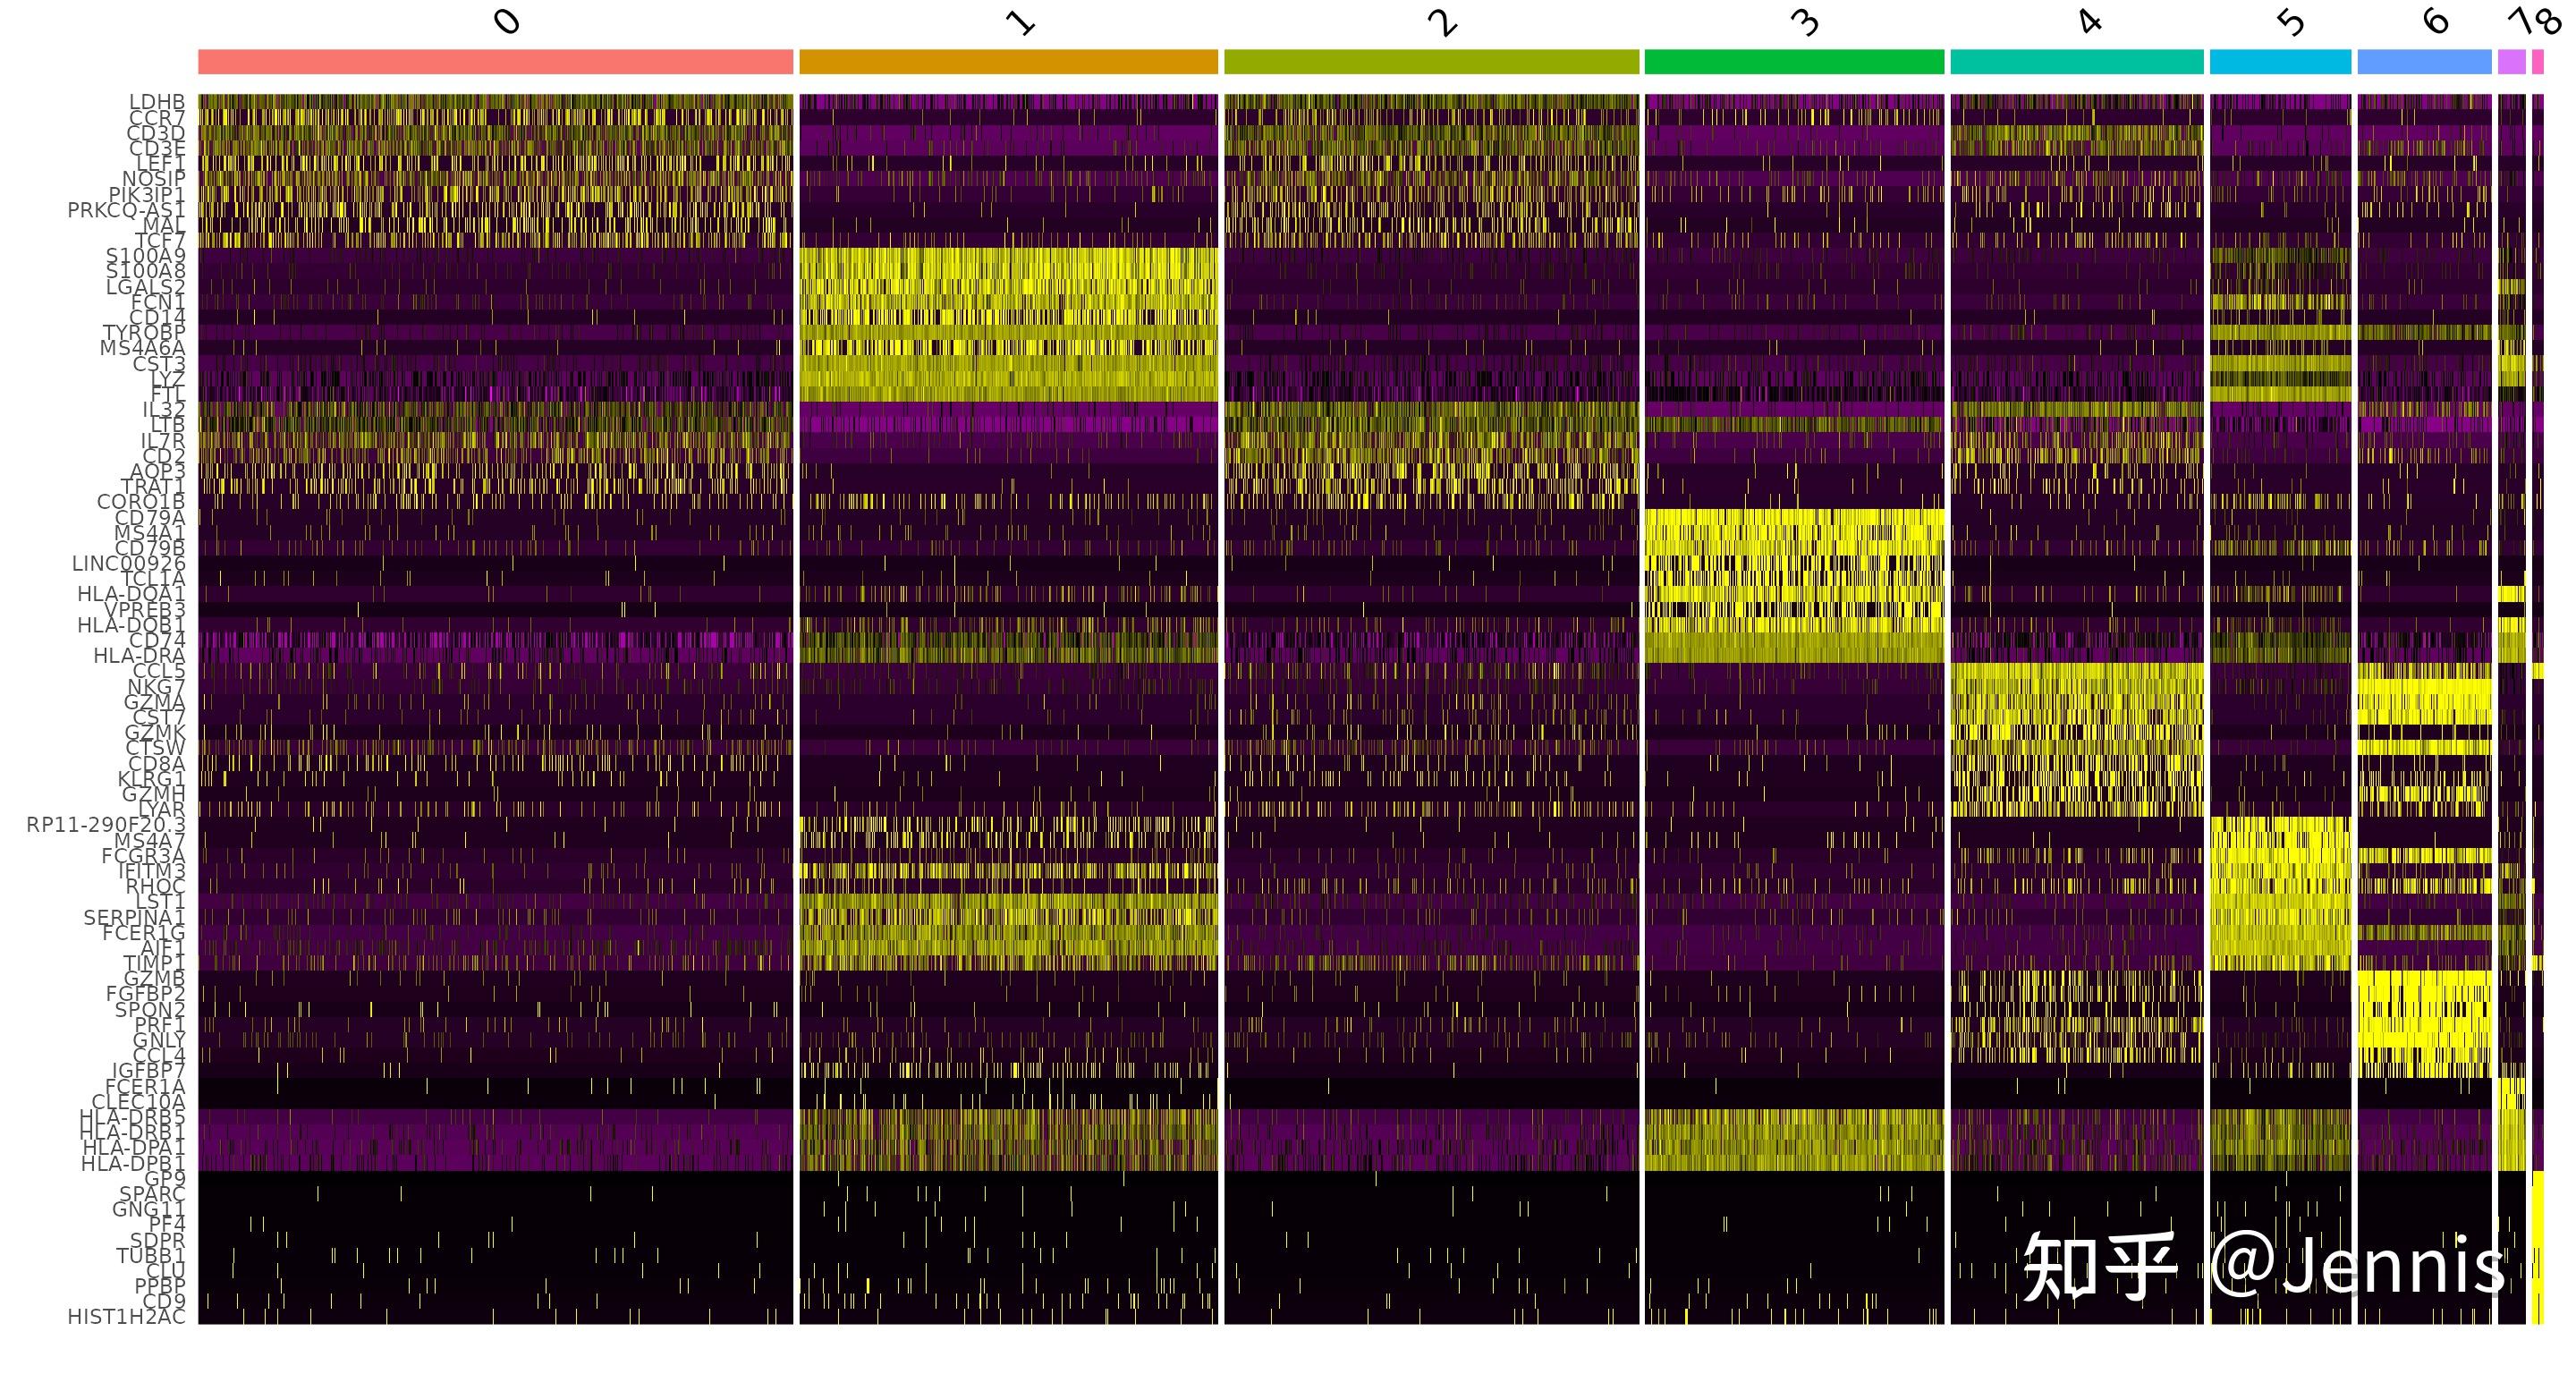The height and width of the screenshot is (1374, 2576).
Task: Click the salmon cluster 0 color bar
Action: tap(495, 62)
